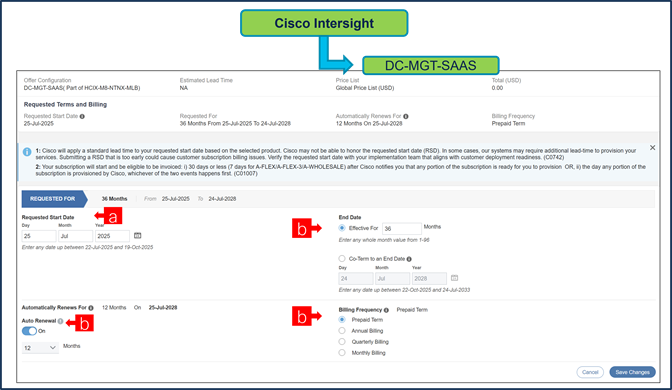Click 'DC-MGT-SAAS( Part of HCIX-M8-NTNX-MLB)' text

[x=82, y=88]
